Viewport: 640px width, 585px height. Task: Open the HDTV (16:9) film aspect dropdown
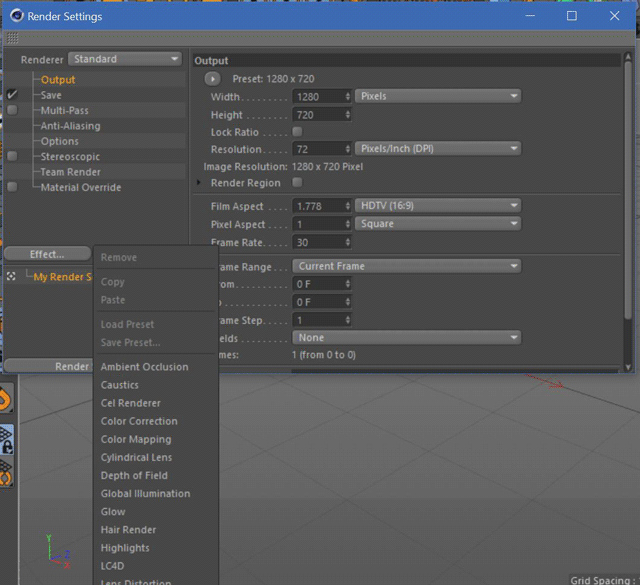(438, 206)
